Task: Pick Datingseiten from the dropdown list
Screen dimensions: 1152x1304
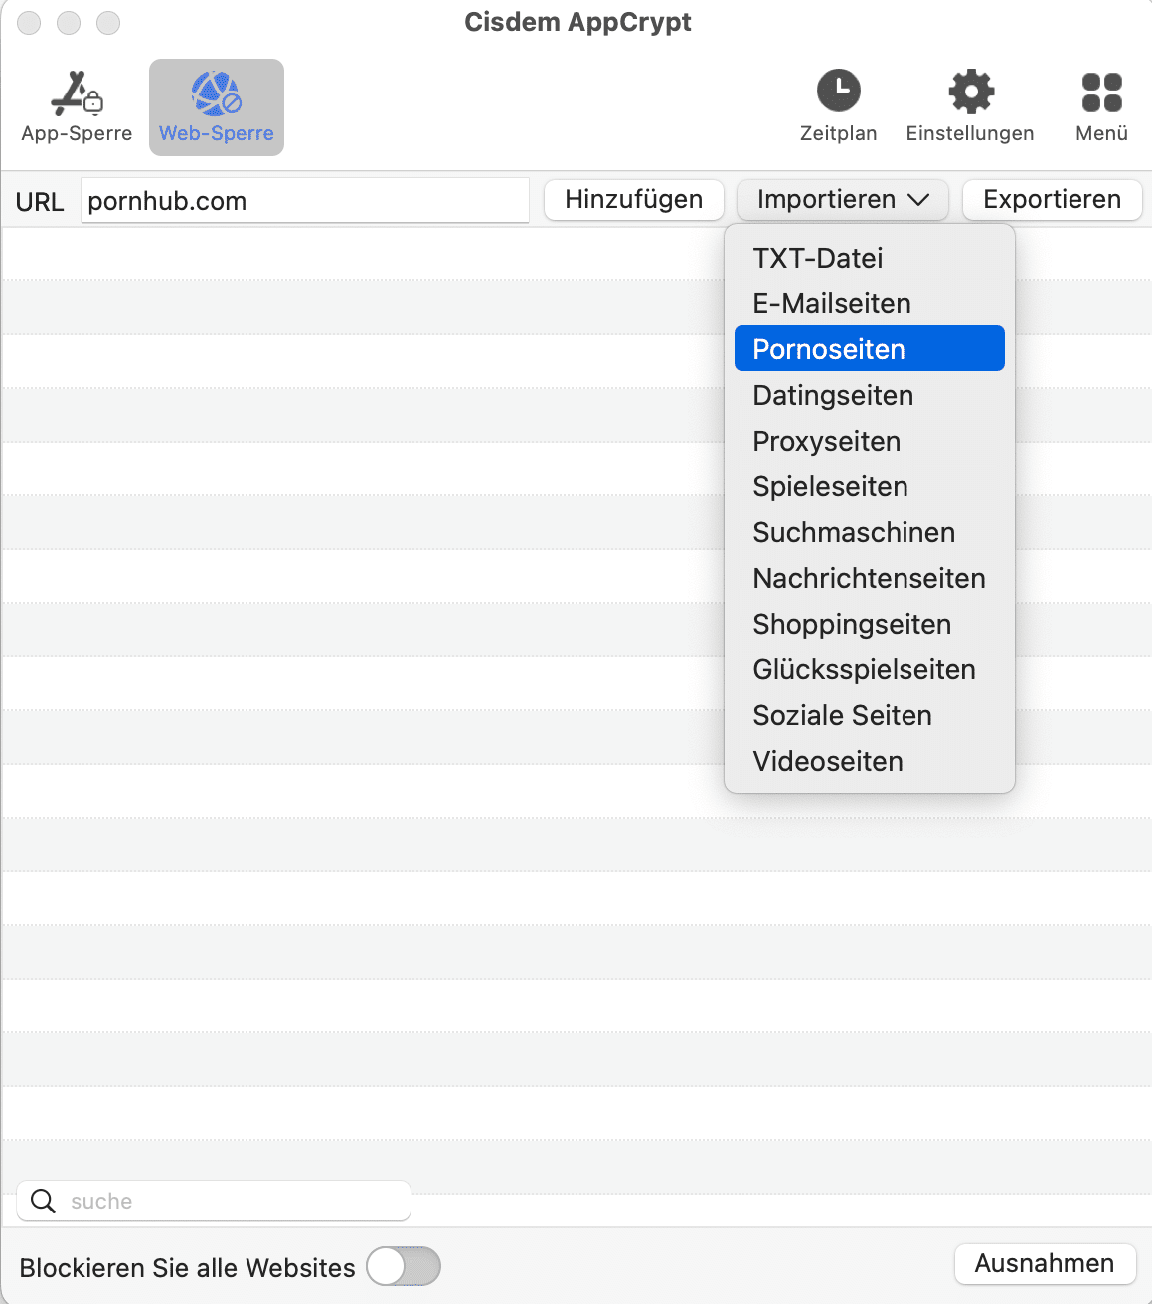Action: coord(832,395)
